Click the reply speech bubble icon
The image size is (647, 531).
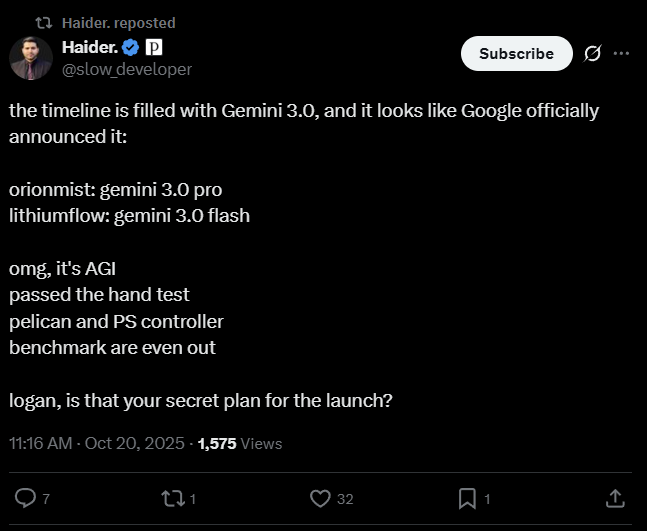27,498
